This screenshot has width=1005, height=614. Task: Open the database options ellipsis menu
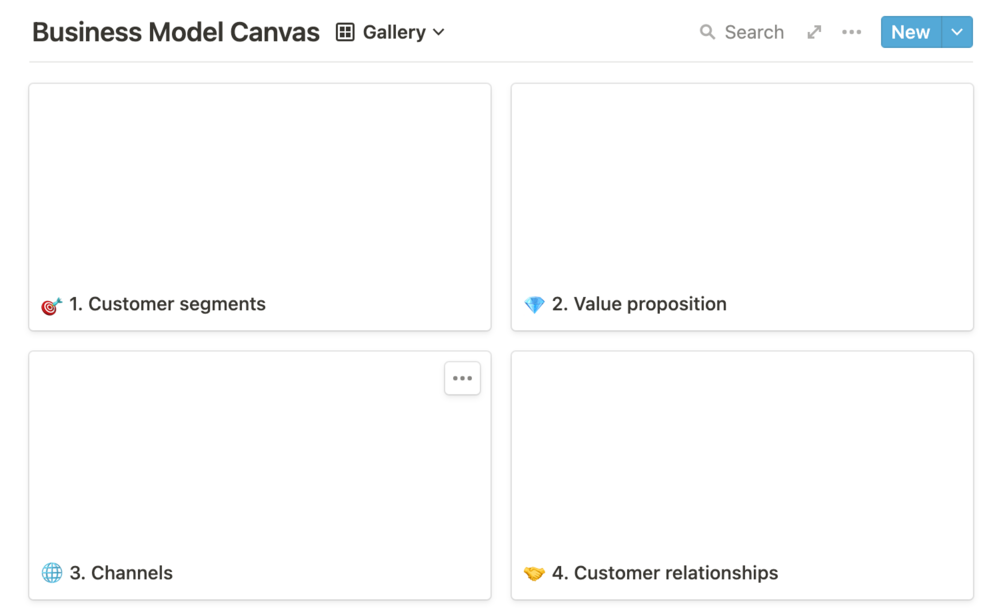(x=851, y=32)
